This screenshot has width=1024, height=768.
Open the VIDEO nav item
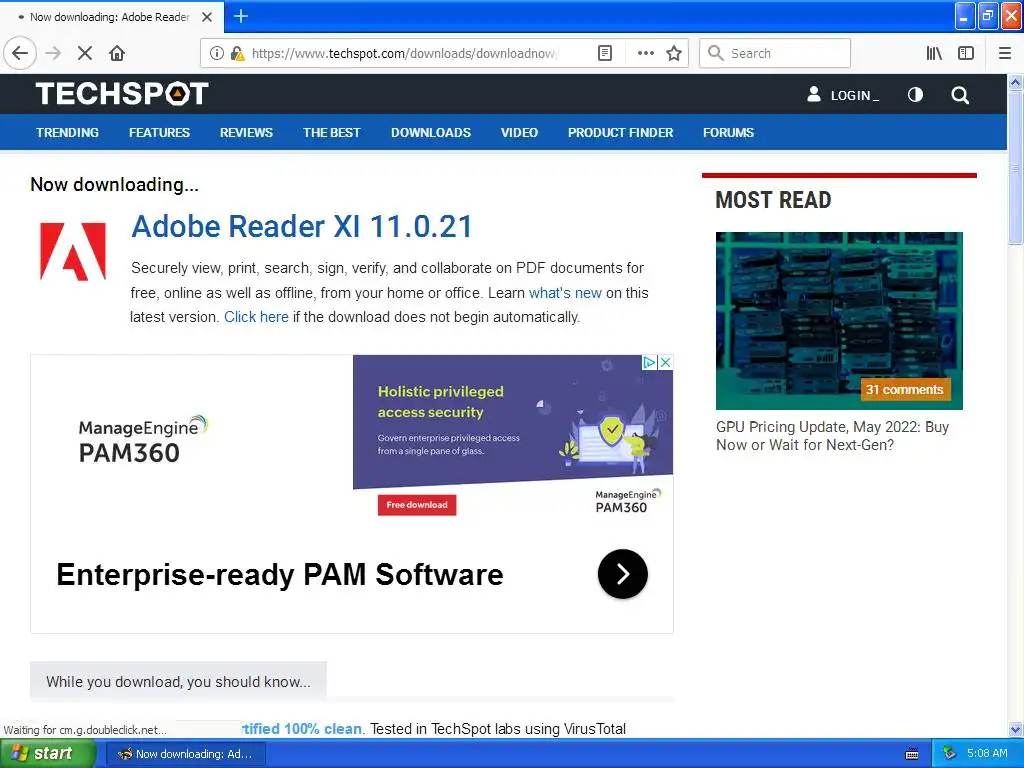pos(519,133)
